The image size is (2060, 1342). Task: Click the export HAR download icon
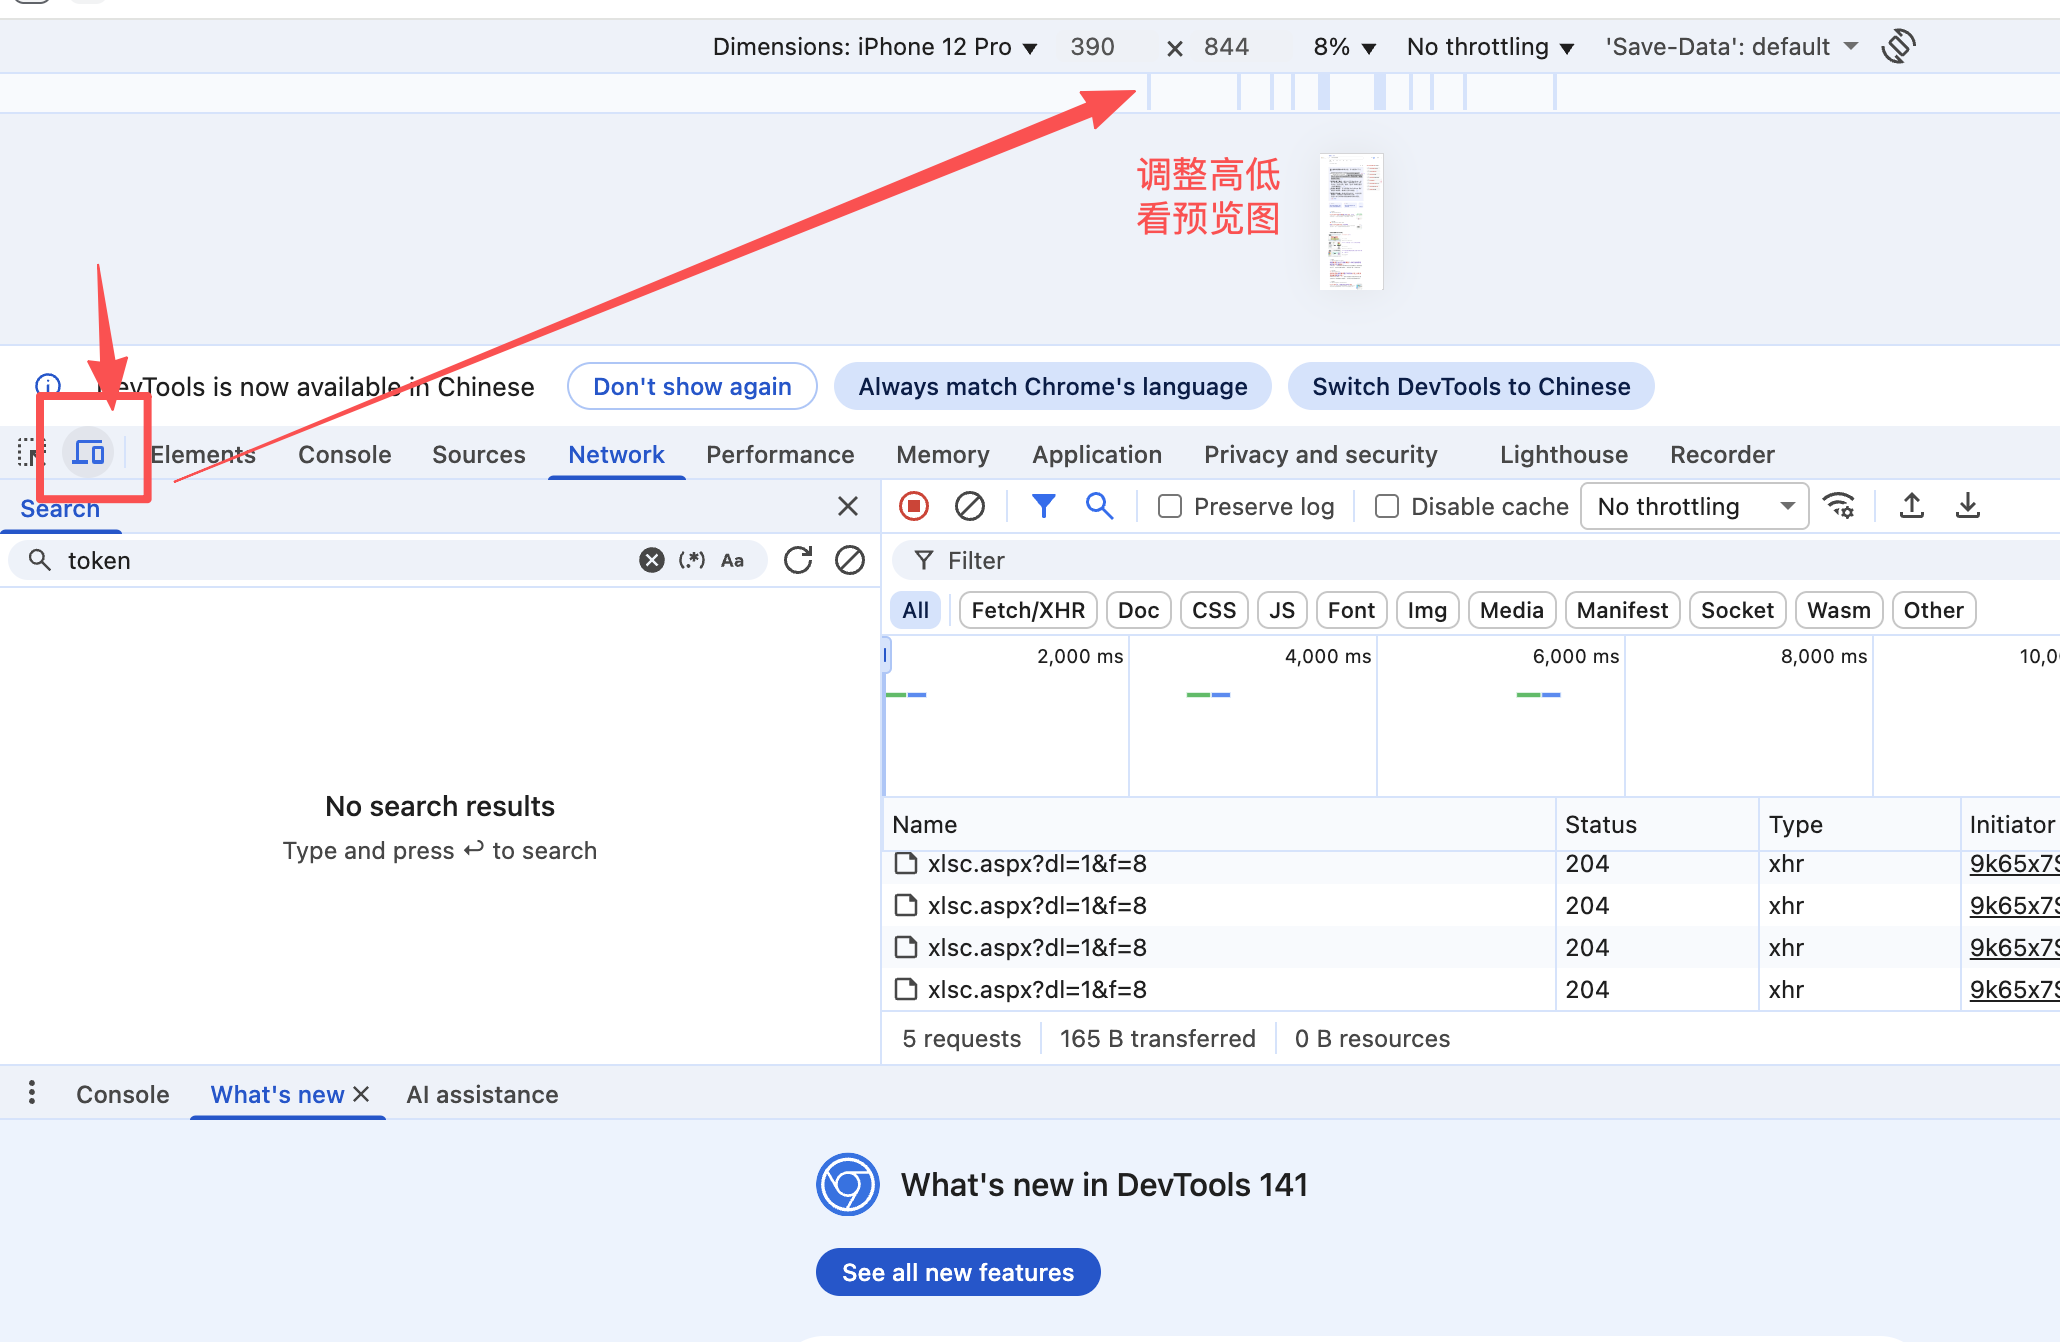pos(1967,506)
